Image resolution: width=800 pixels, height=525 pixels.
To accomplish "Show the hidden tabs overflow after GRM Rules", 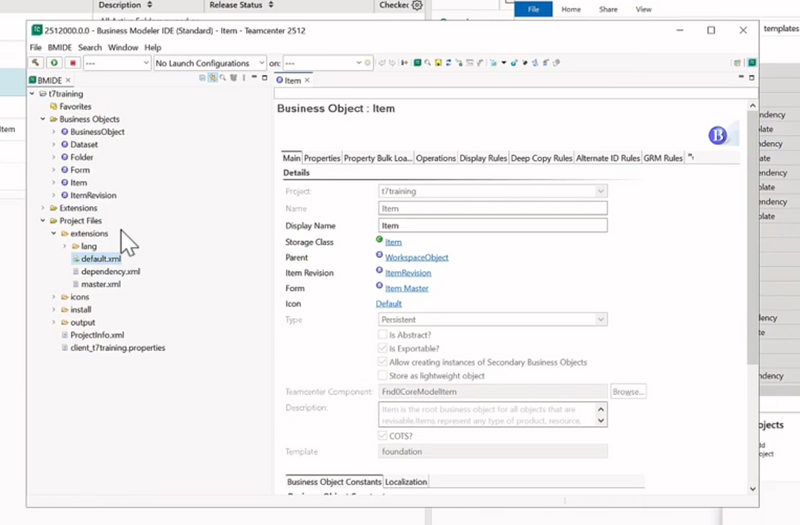I will point(691,157).
